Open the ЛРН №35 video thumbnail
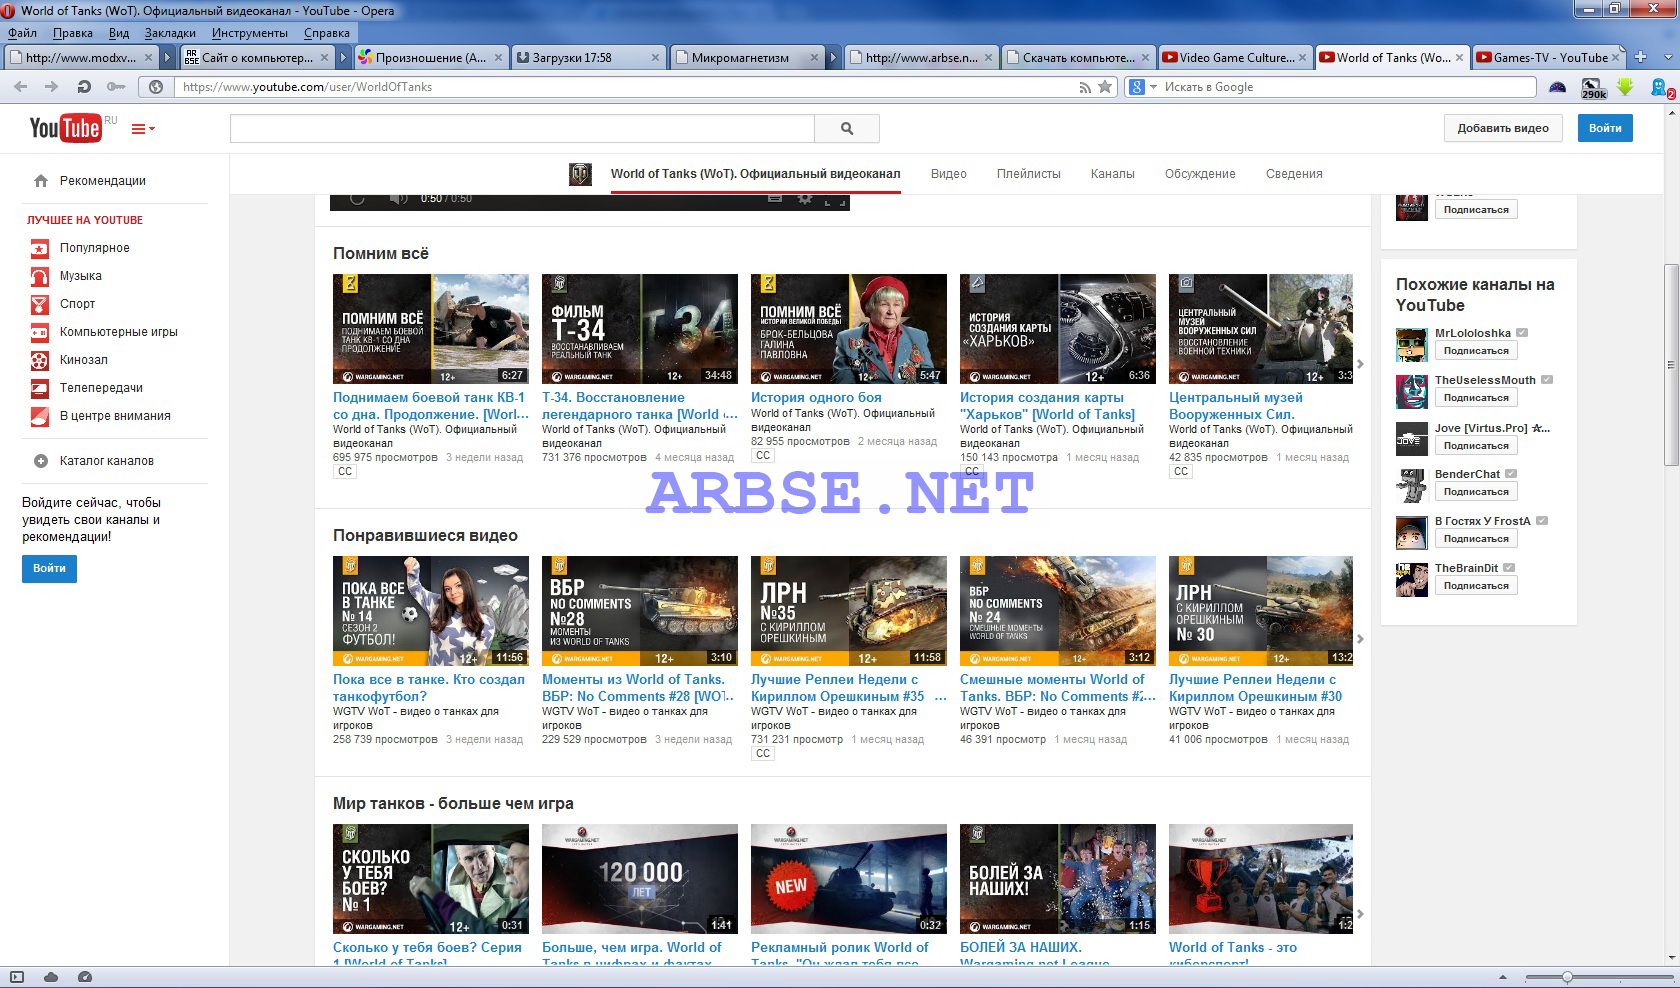1680x988 pixels. pyautogui.click(x=849, y=611)
